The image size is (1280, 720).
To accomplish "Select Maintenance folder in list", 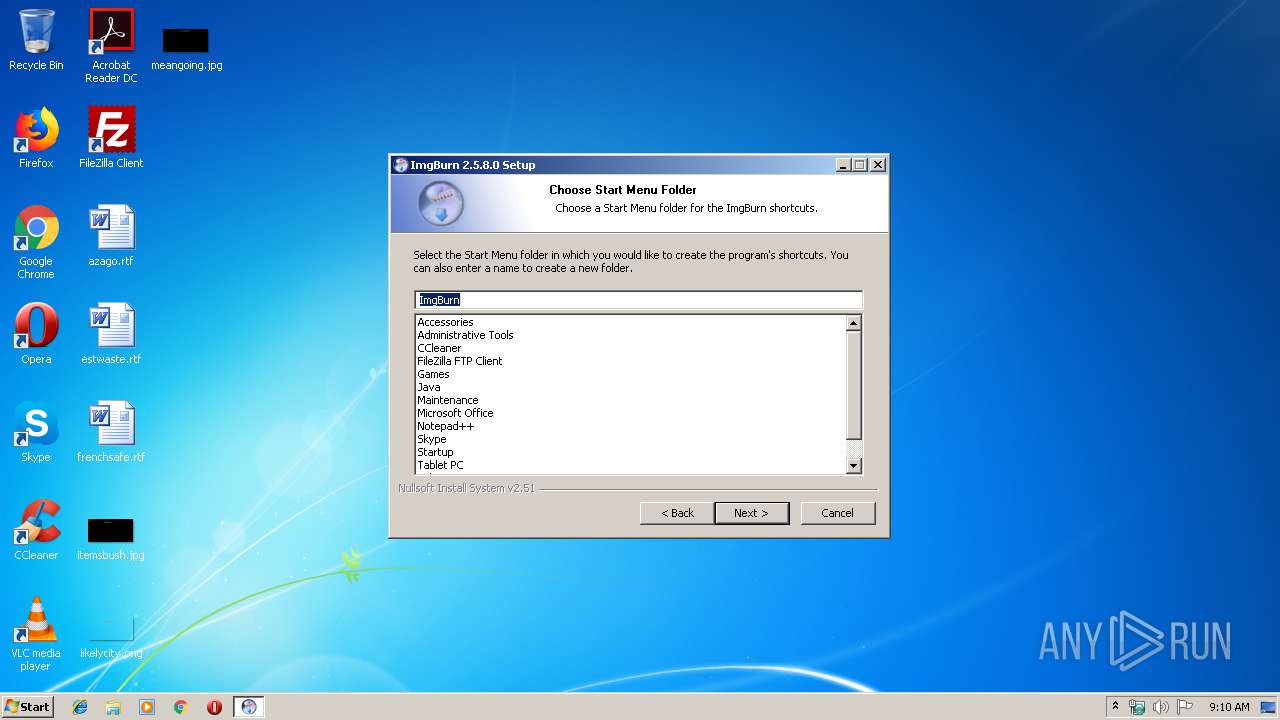I will [x=447, y=400].
